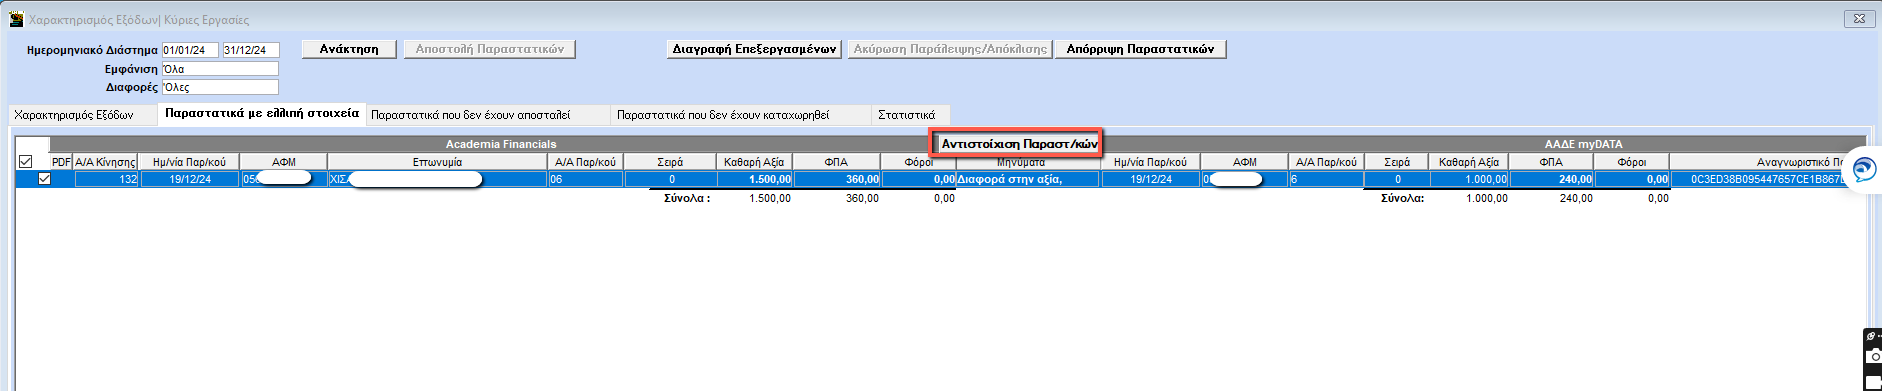The width and height of the screenshot is (1882, 391).
Task: Click the end date field 31/12/24
Action: [251, 50]
